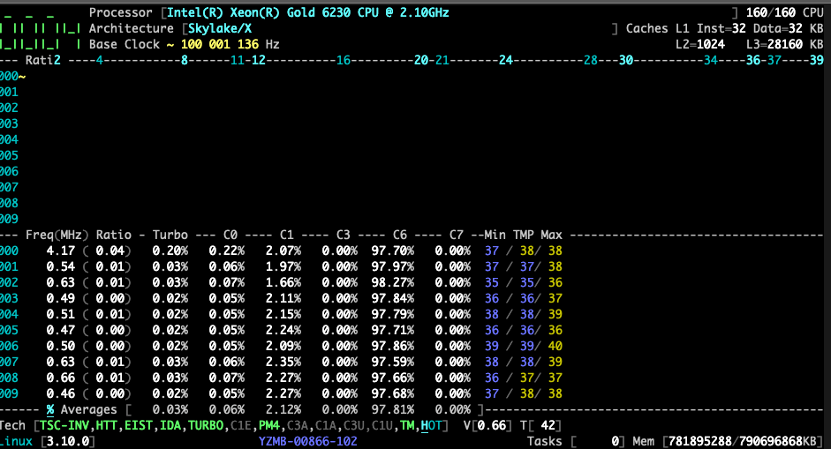Click the CPU 005 row label in the lower table
Viewport: 832px width, 450px height.
(9, 330)
